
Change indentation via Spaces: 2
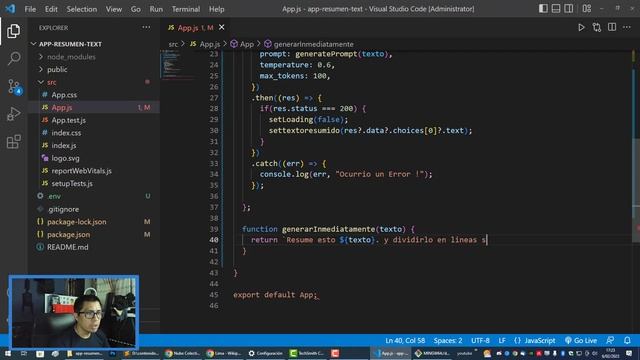pyautogui.click(x=448, y=340)
